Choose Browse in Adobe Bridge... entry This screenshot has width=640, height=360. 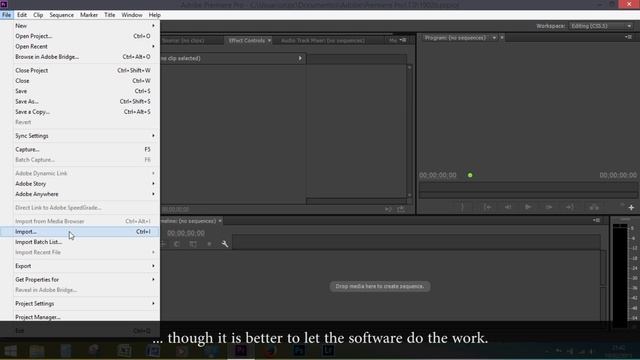80,57
